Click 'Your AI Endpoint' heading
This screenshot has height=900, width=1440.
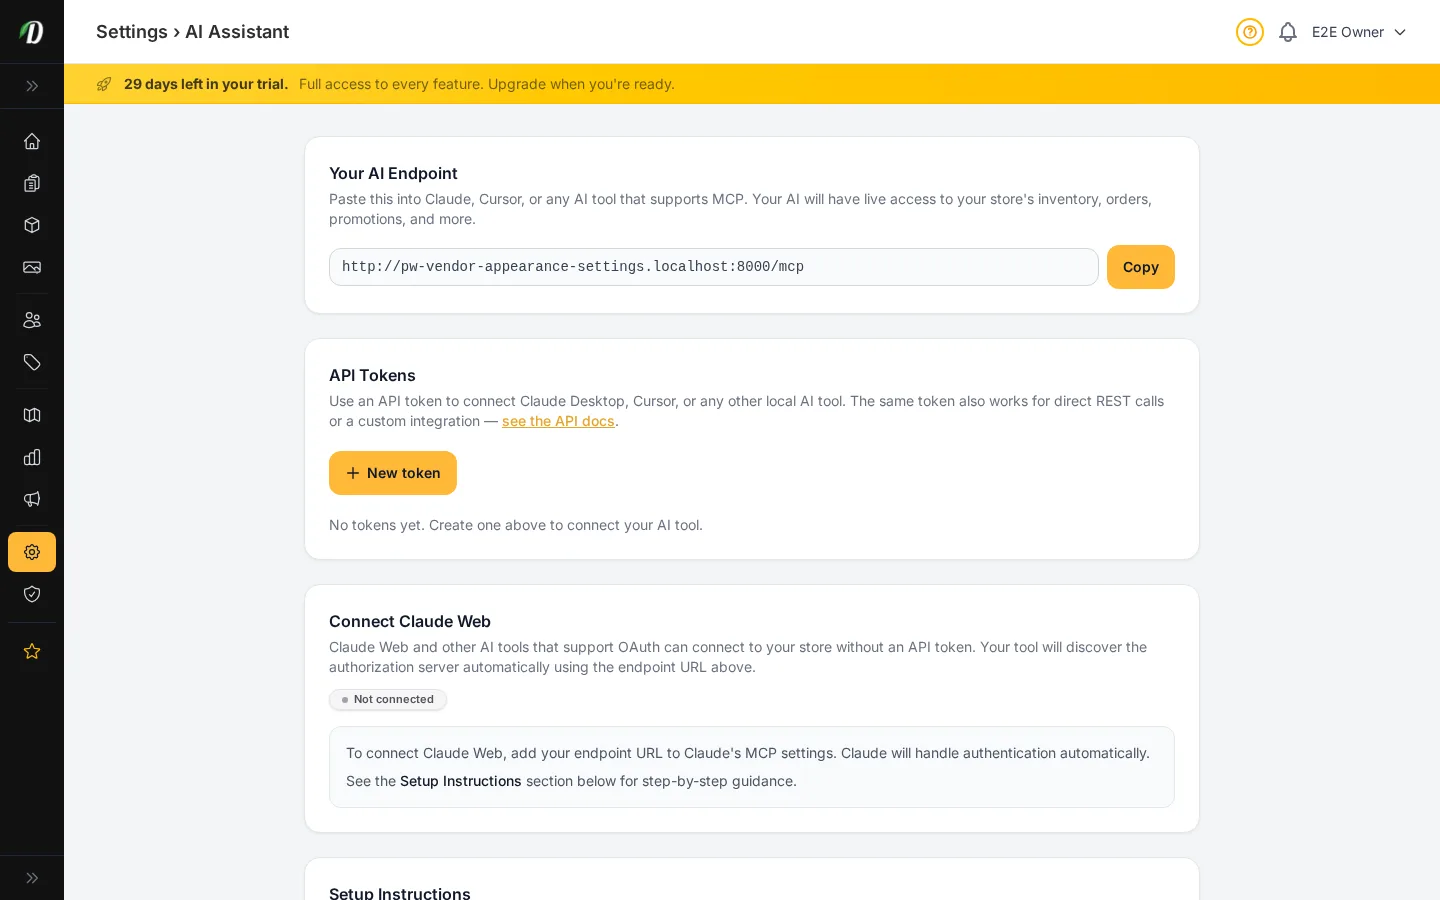(x=393, y=173)
